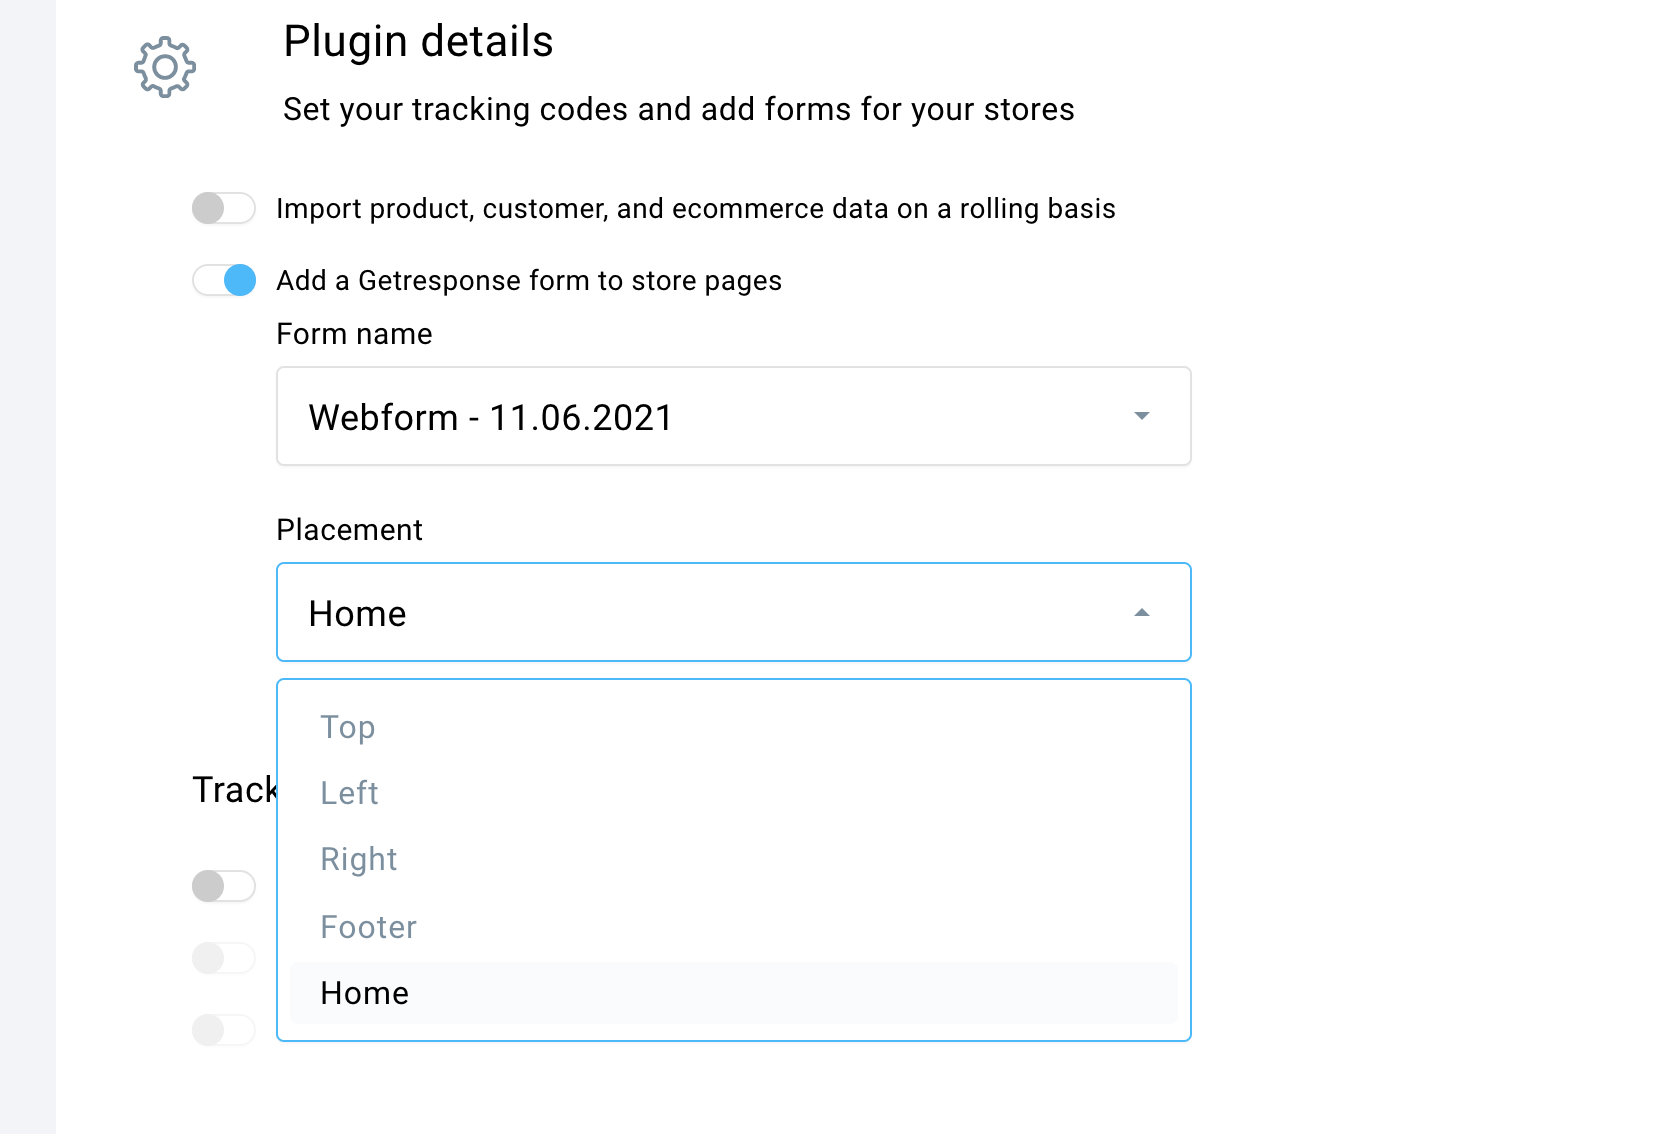Click the Form name label
The width and height of the screenshot is (1658, 1134).
point(354,334)
